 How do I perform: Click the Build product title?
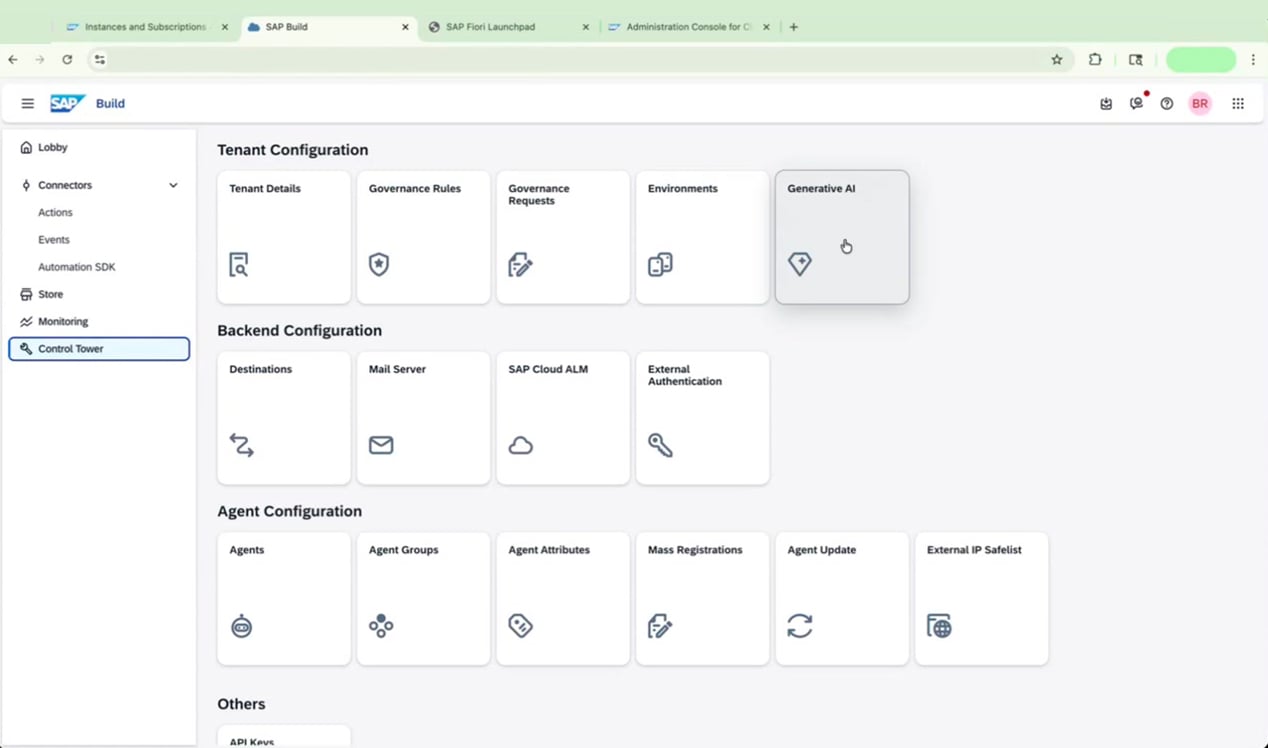[x=110, y=103]
